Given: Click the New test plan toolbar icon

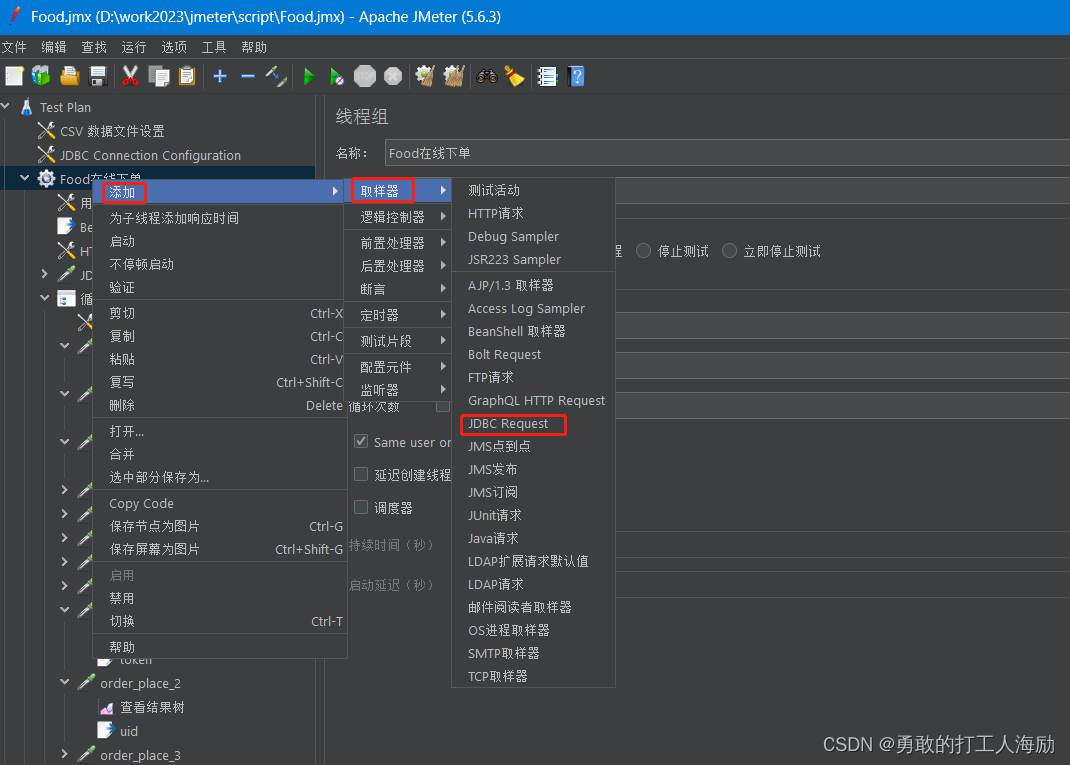Looking at the screenshot, I should (x=14, y=76).
